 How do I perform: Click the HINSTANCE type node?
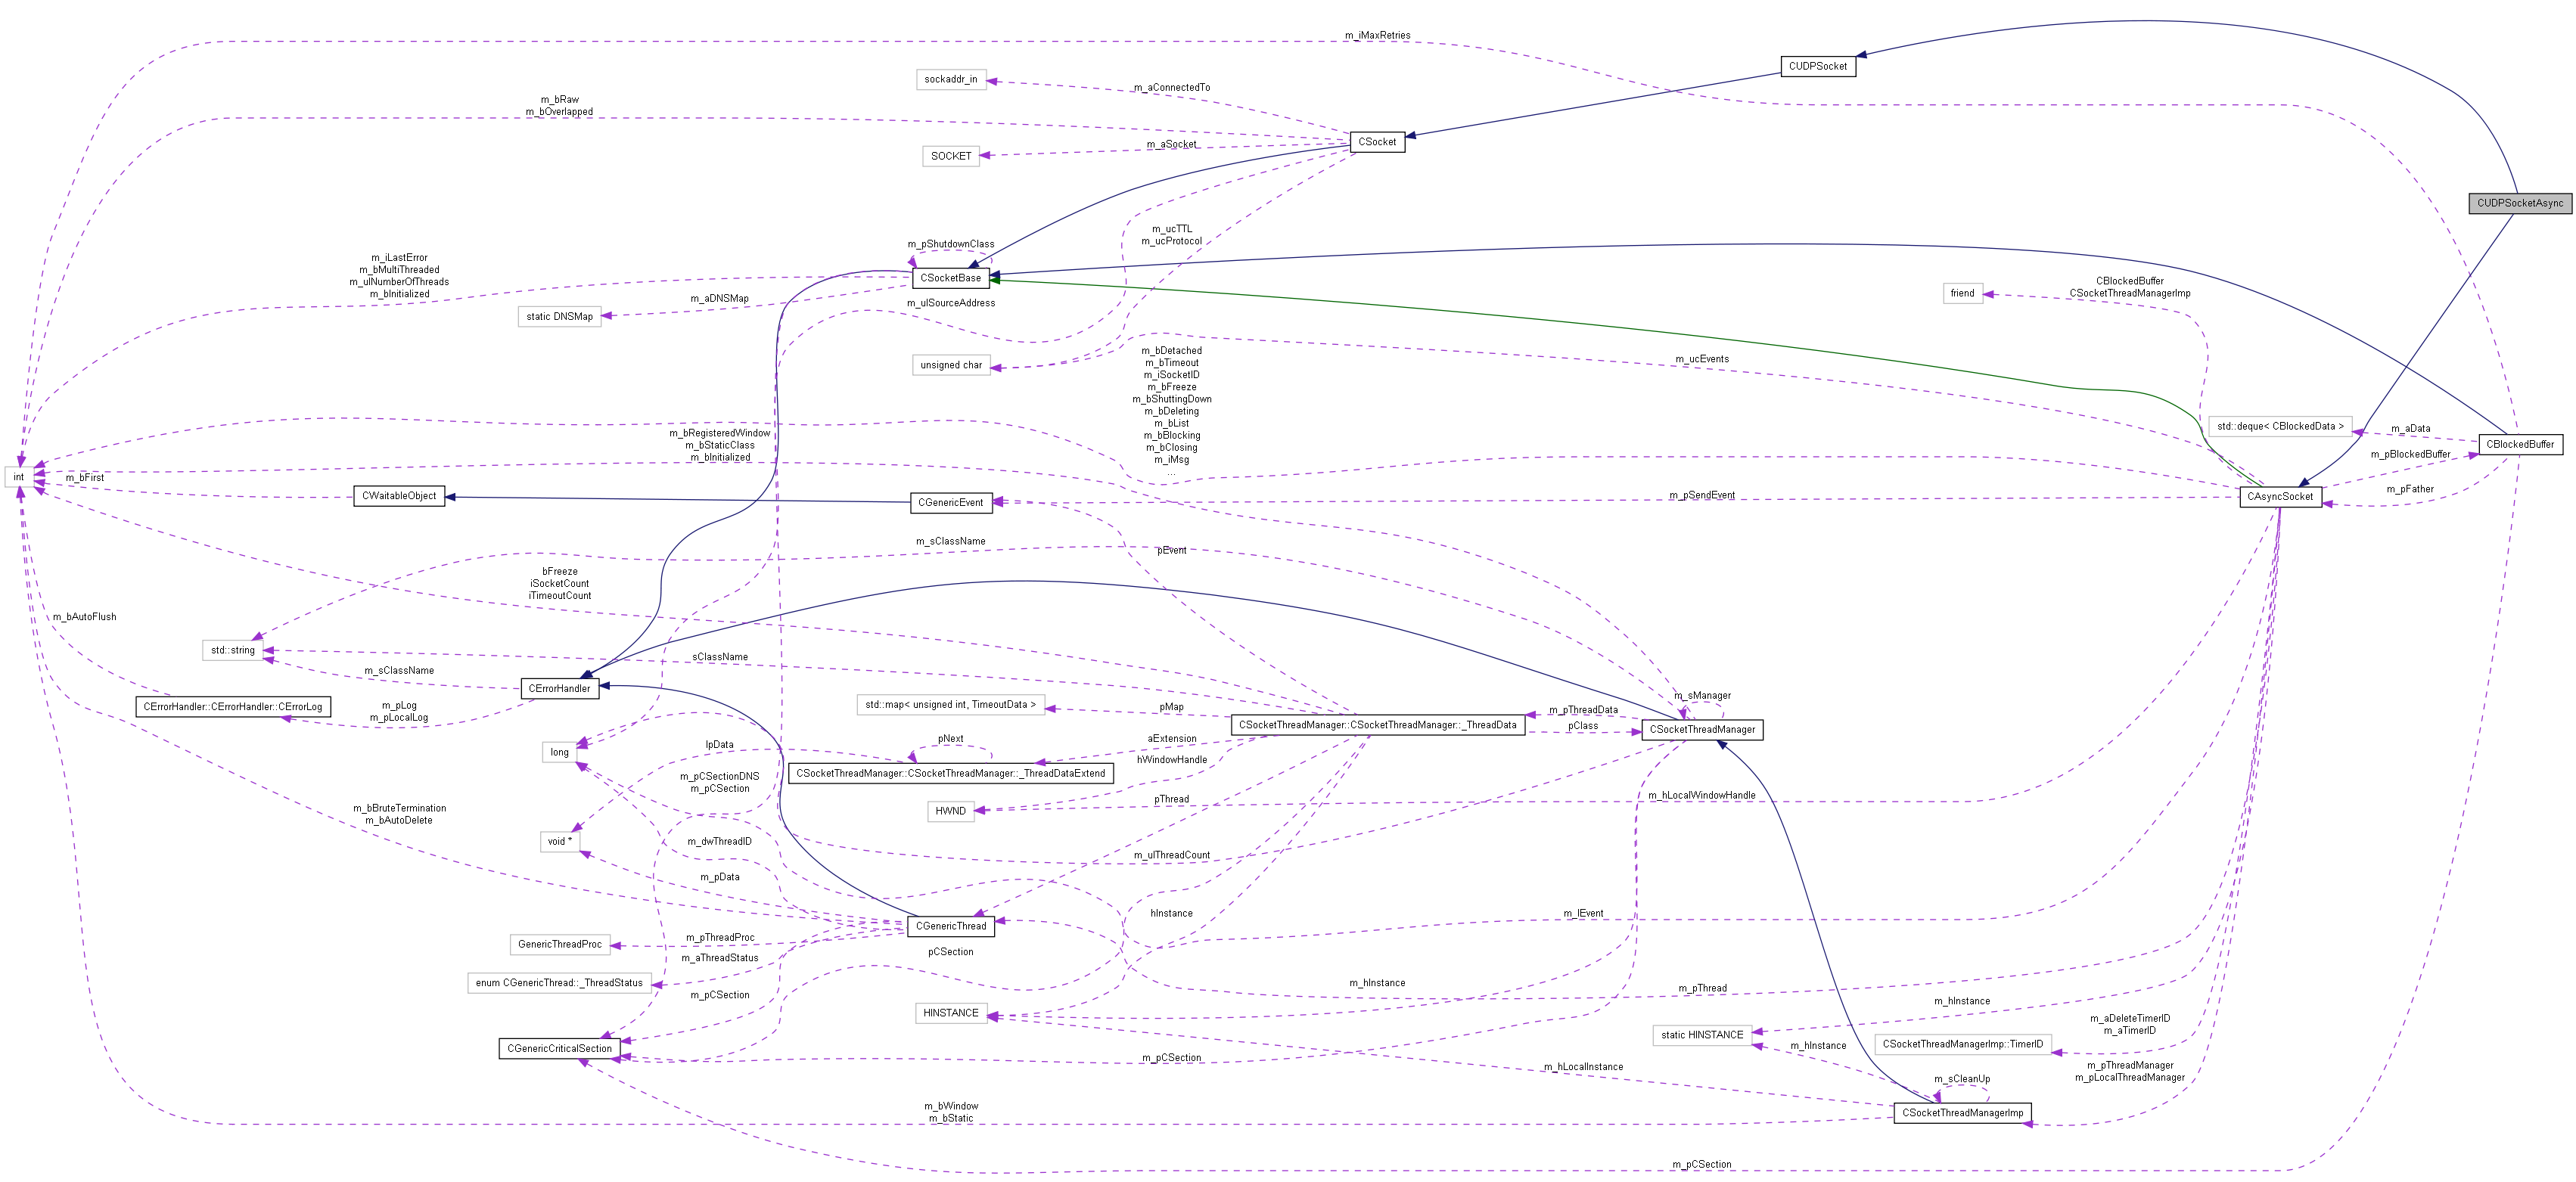(950, 1013)
